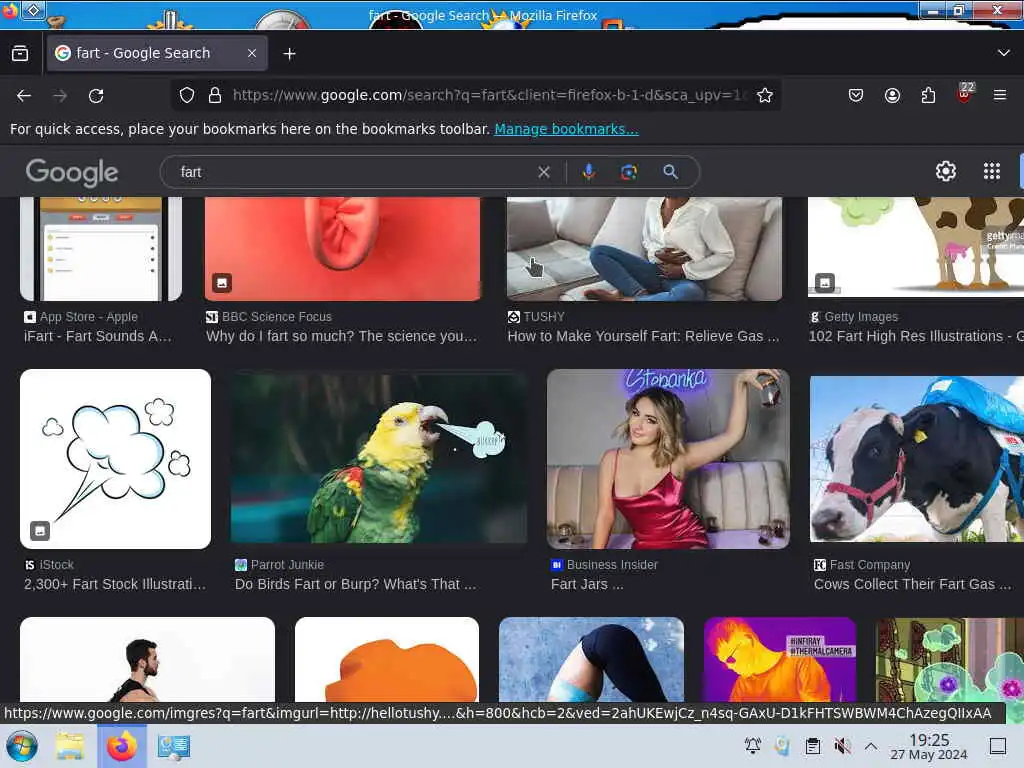
Task: Open clipboard manager tray icon
Action: (x=812, y=745)
